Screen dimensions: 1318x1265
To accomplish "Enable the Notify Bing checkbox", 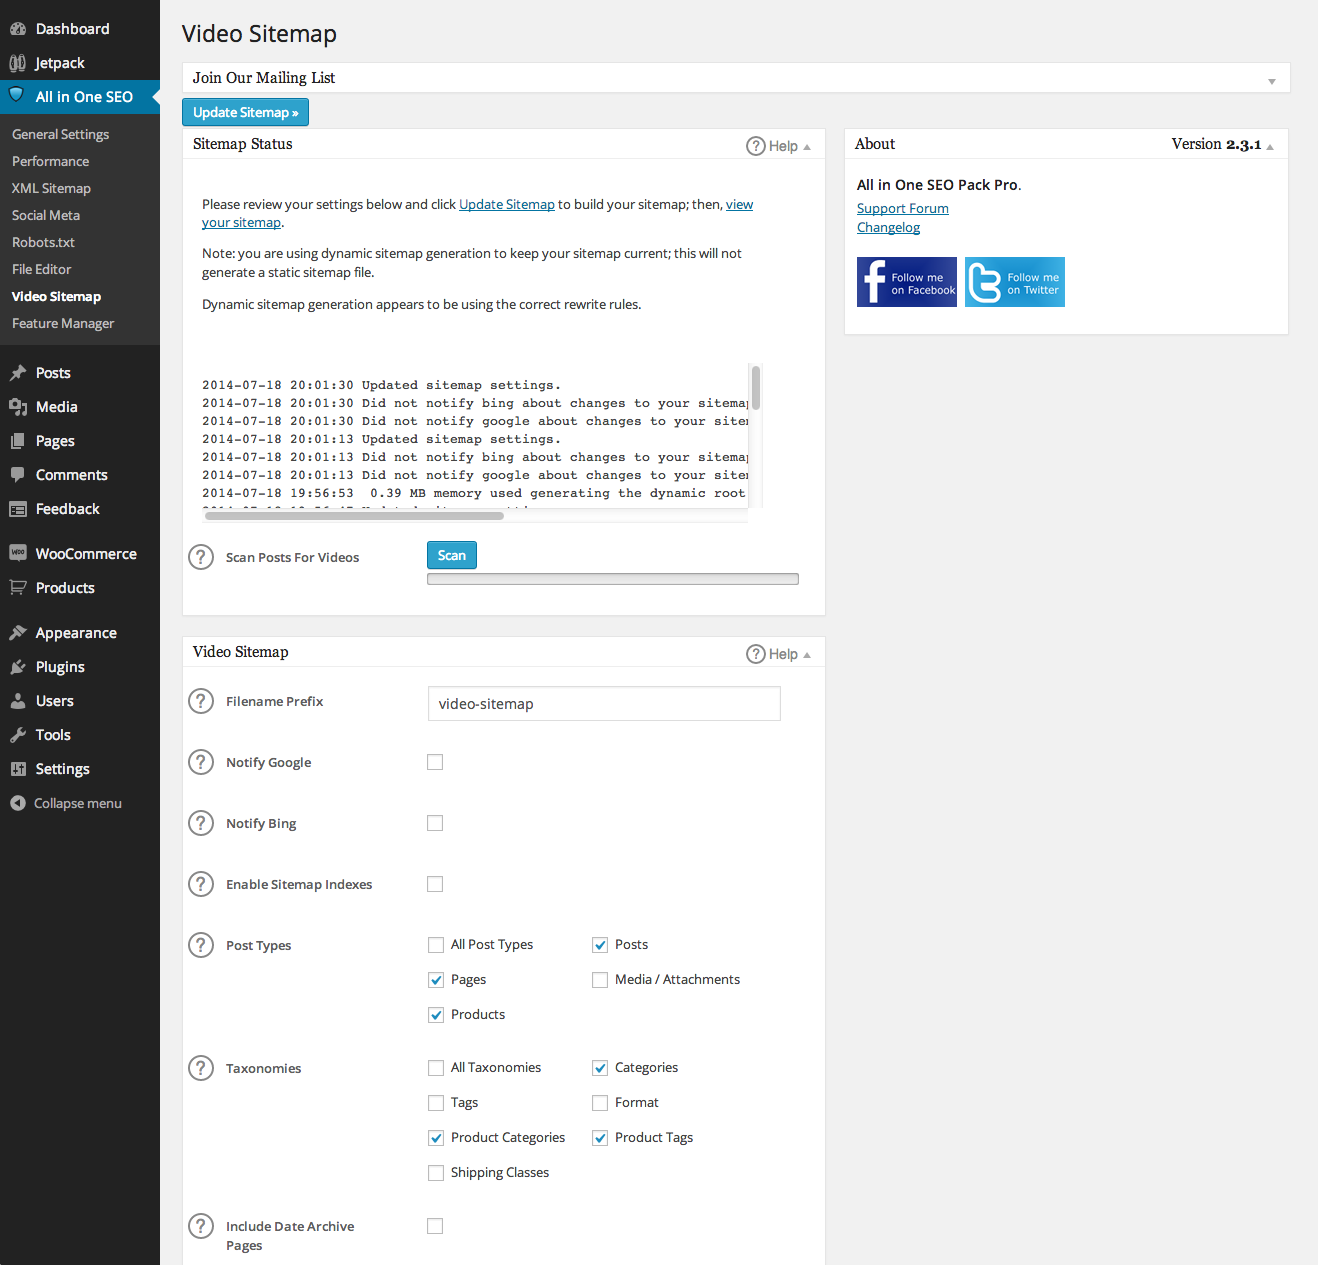I will point(435,823).
